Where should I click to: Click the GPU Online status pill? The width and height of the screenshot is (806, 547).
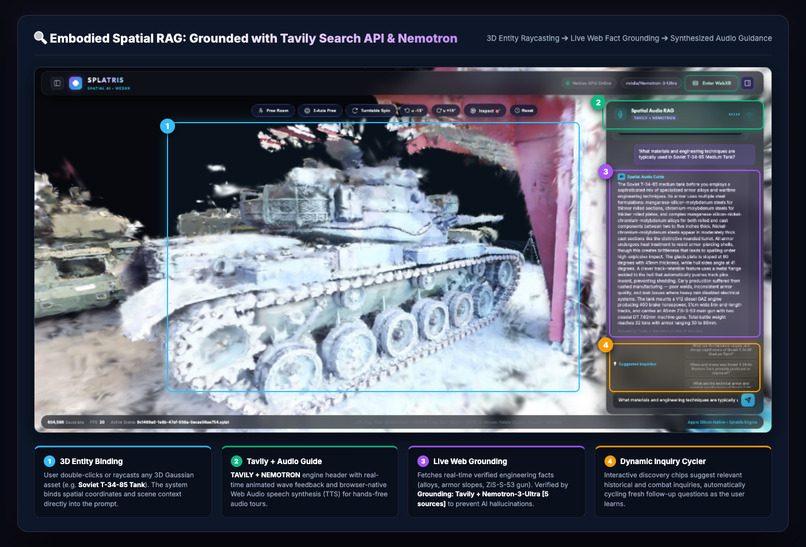point(589,83)
